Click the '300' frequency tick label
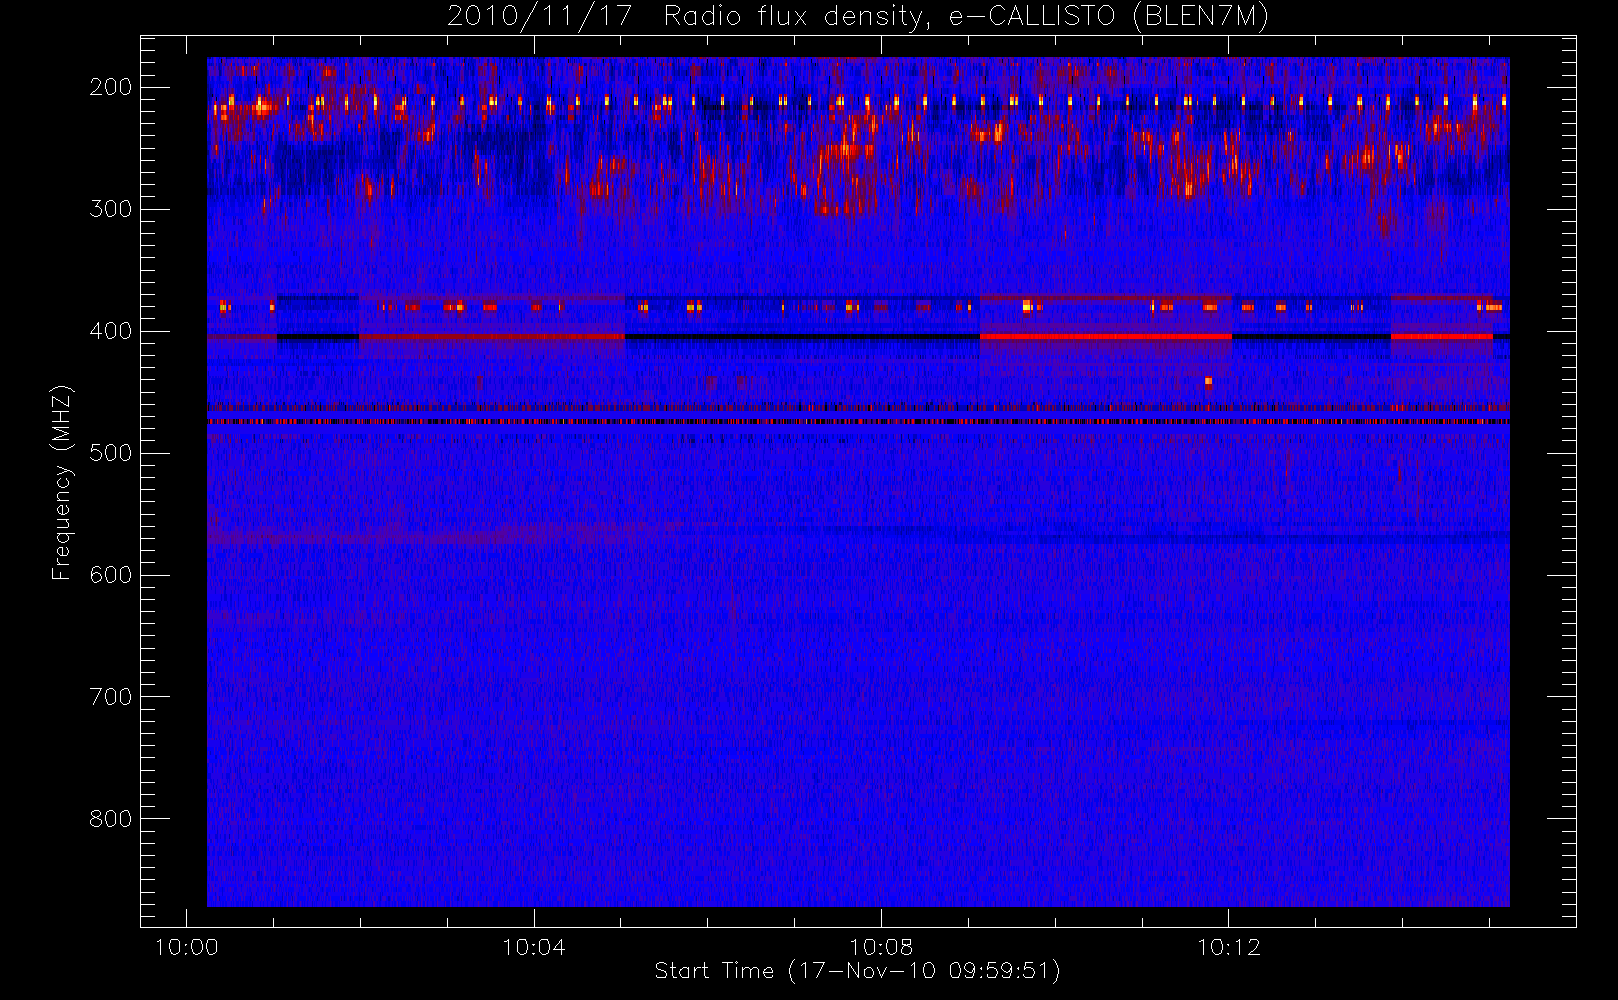 pyautogui.click(x=111, y=209)
